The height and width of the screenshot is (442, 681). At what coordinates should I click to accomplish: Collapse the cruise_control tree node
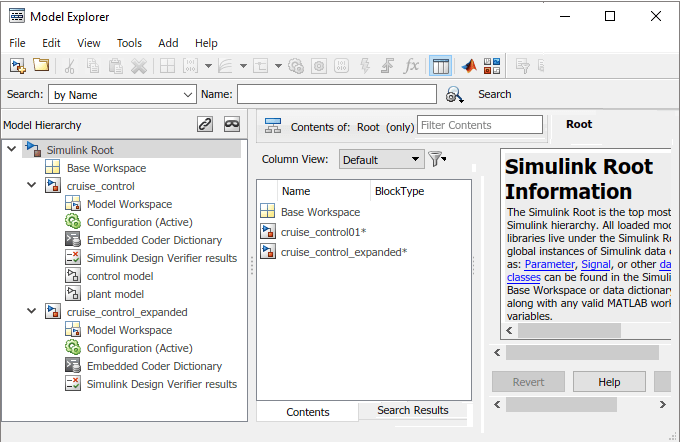[x=32, y=185]
